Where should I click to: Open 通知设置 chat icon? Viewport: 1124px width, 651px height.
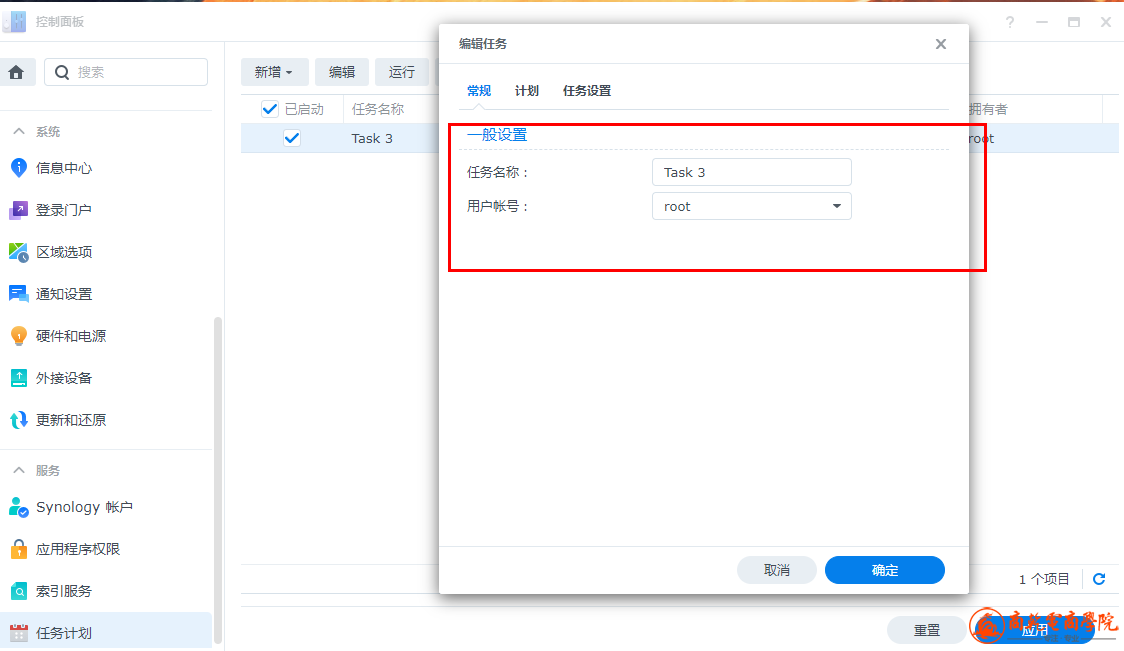18,294
